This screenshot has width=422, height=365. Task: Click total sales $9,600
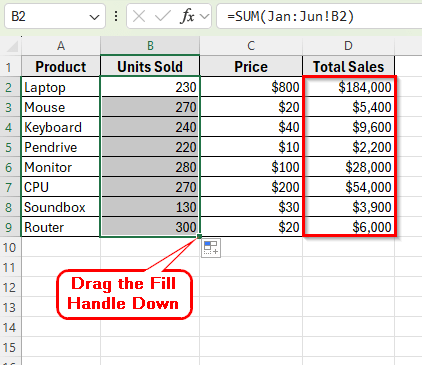point(349,127)
